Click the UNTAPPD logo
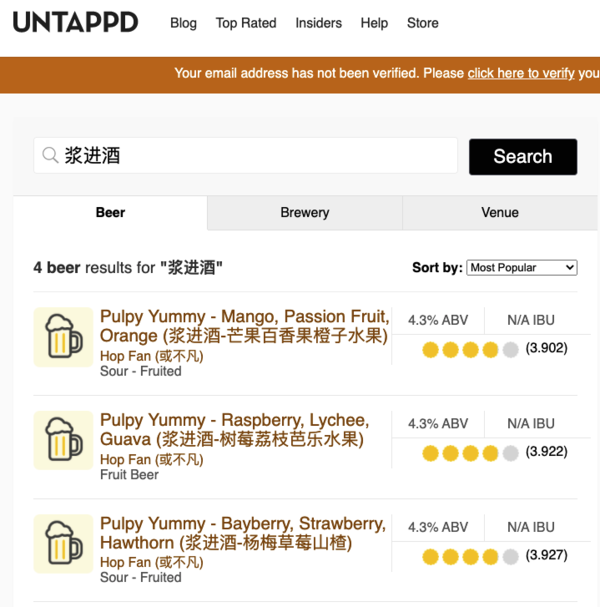The height and width of the screenshot is (607, 600). coord(75,22)
